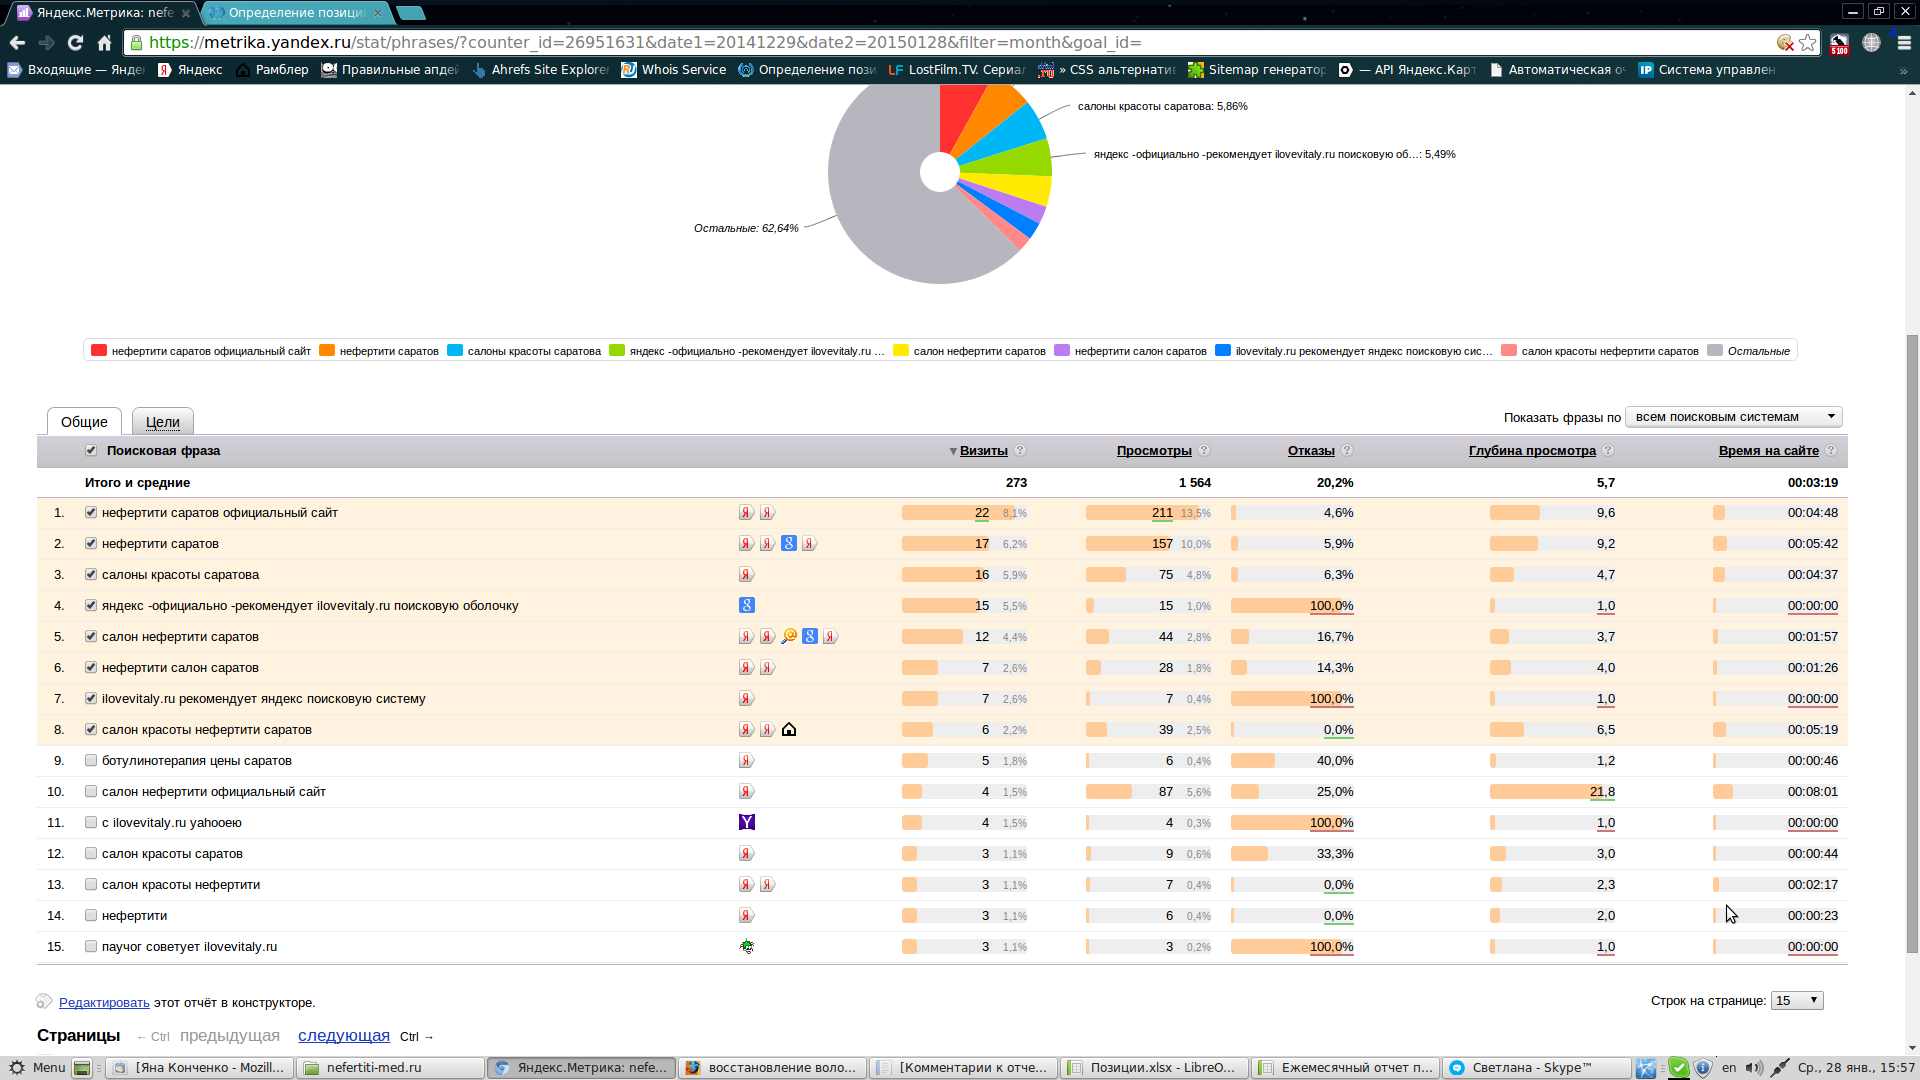Check салон нефертити официальный сайт row

[91, 791]
